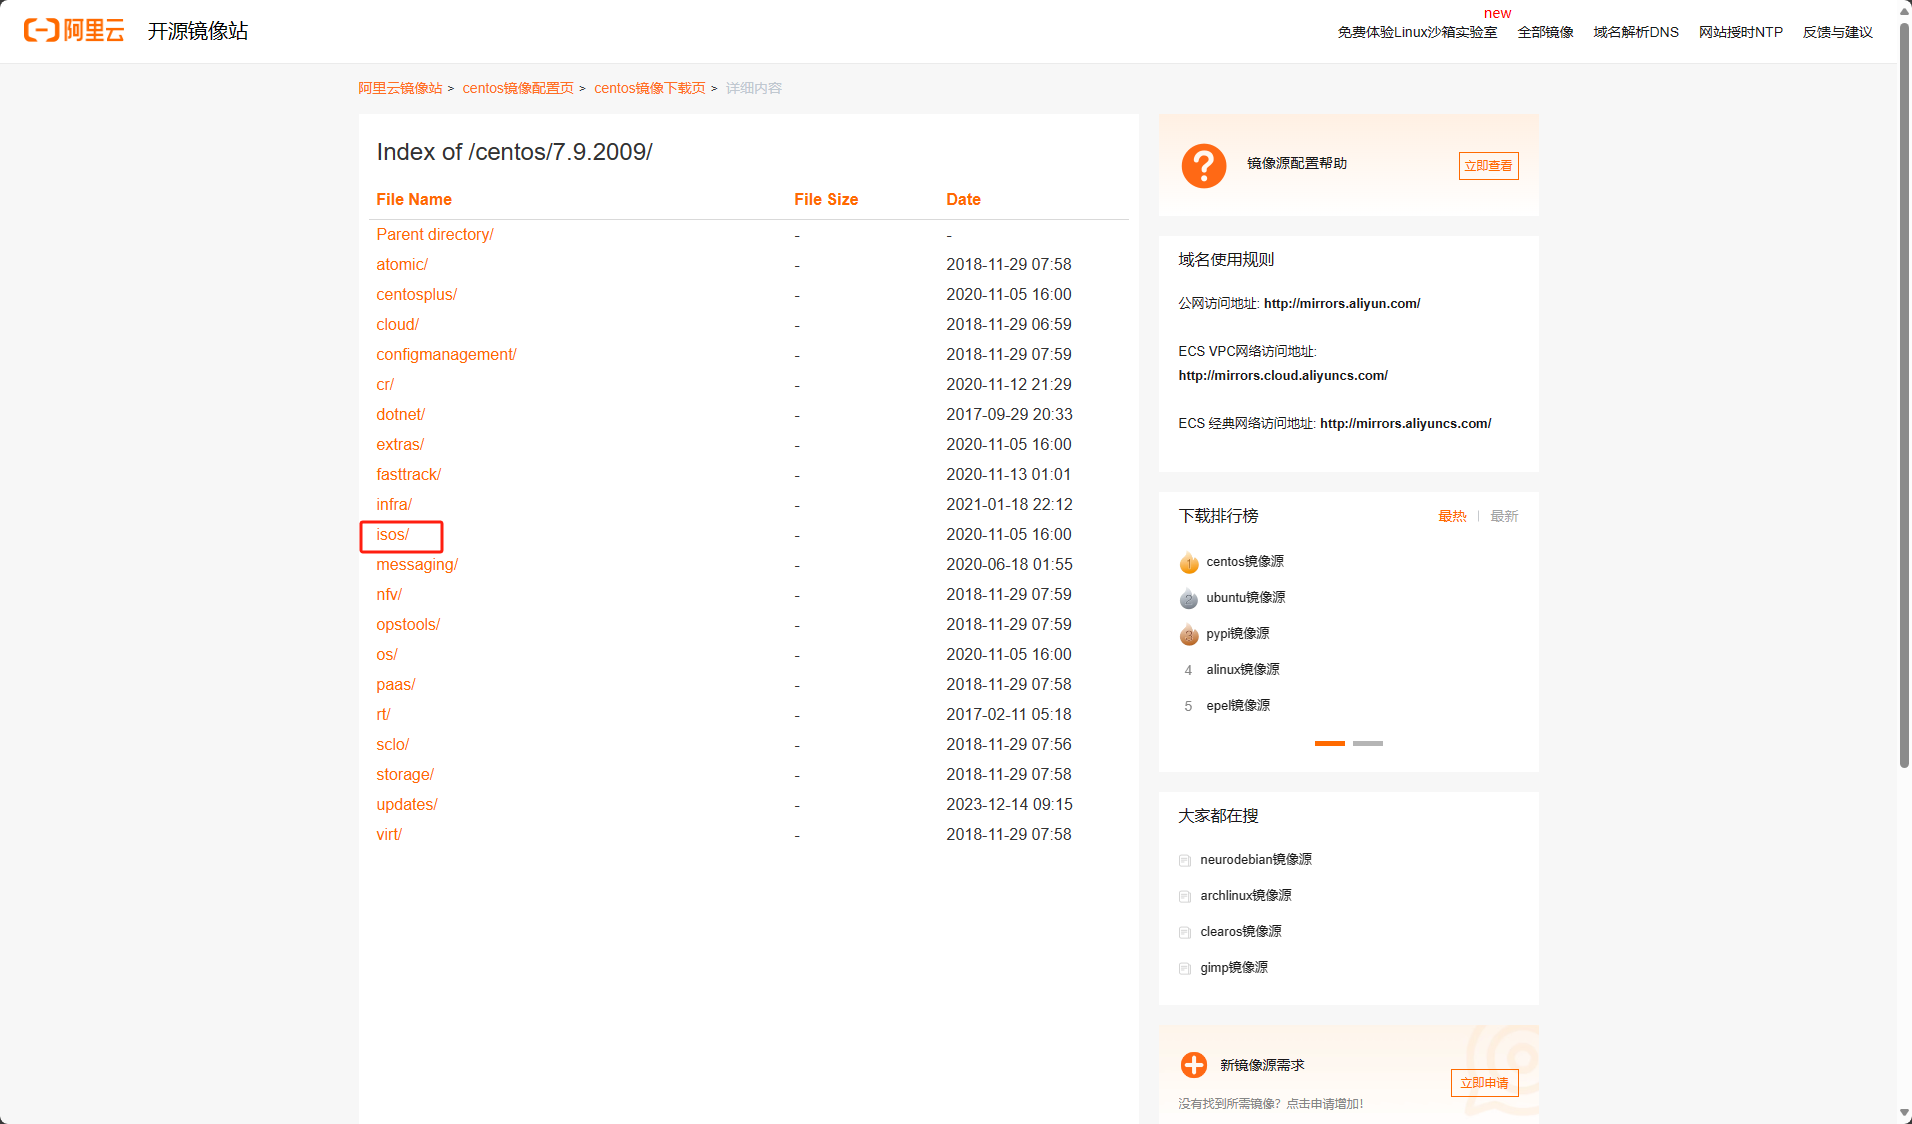The height and width of the screenshot is (1124, 1912).
Task: Click the 立即查看 button
Action: point(1488,166)
